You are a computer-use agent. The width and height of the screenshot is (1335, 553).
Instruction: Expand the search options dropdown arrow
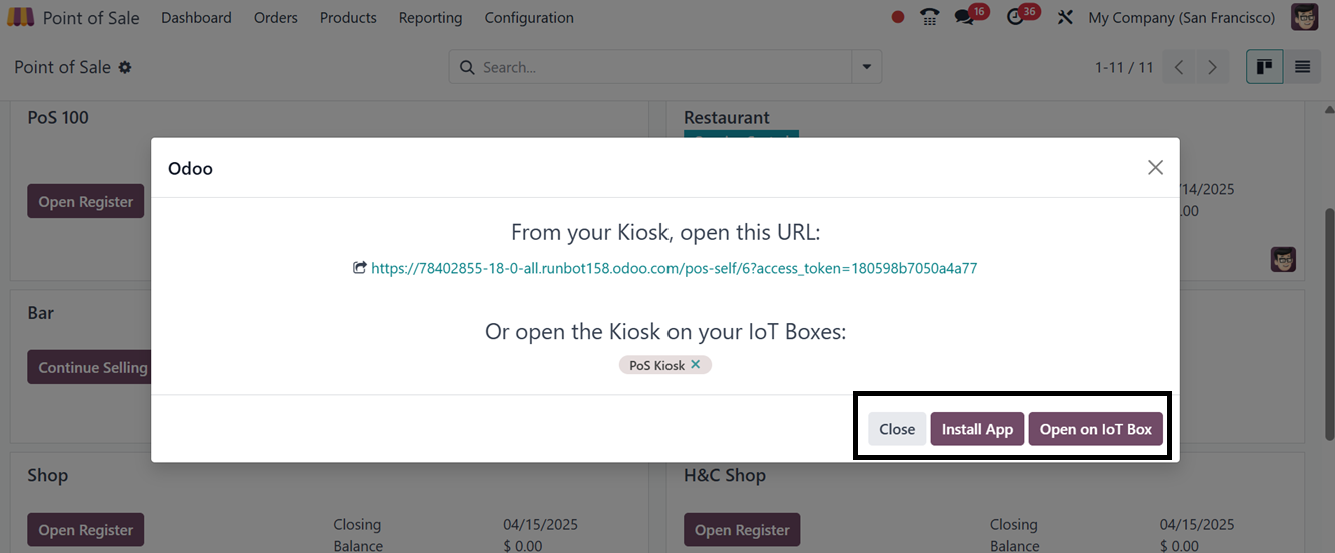866,67
